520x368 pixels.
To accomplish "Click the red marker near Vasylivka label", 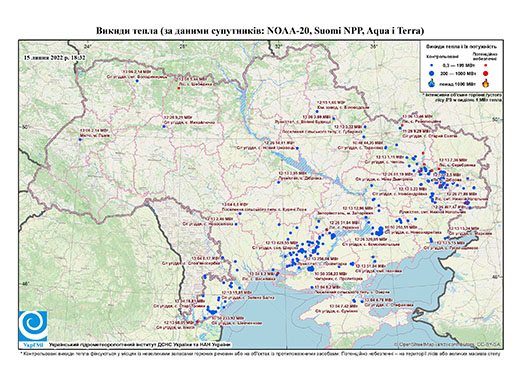I will pos(278,274).
